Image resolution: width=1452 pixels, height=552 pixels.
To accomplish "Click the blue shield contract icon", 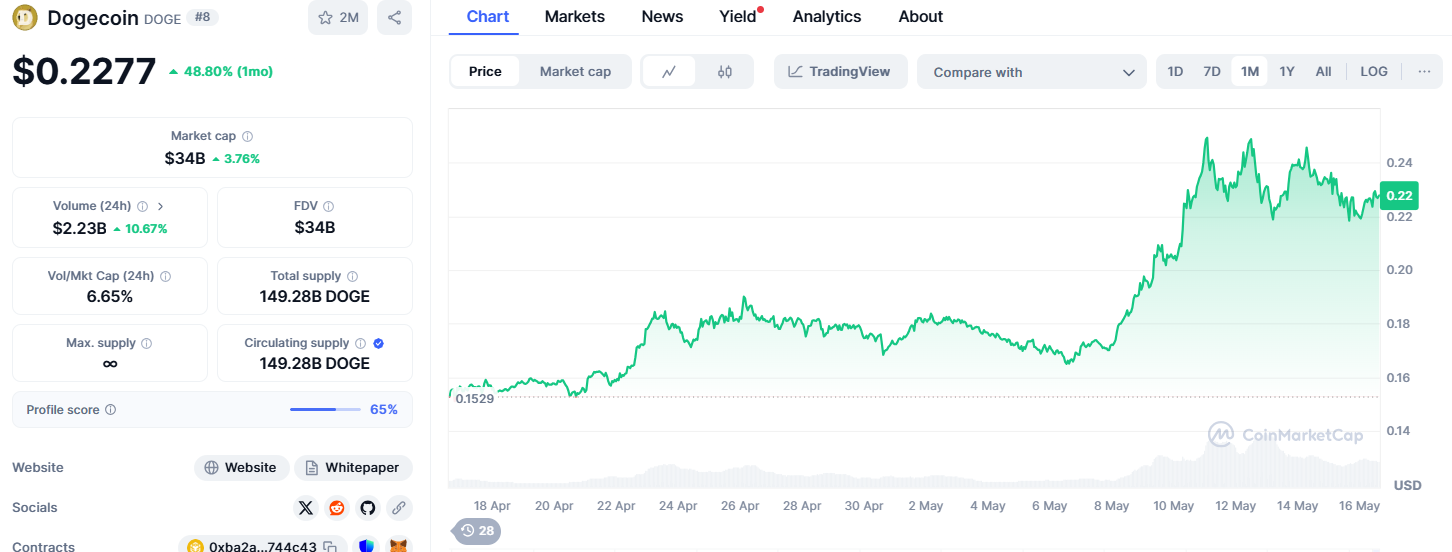I will (366, 546).
